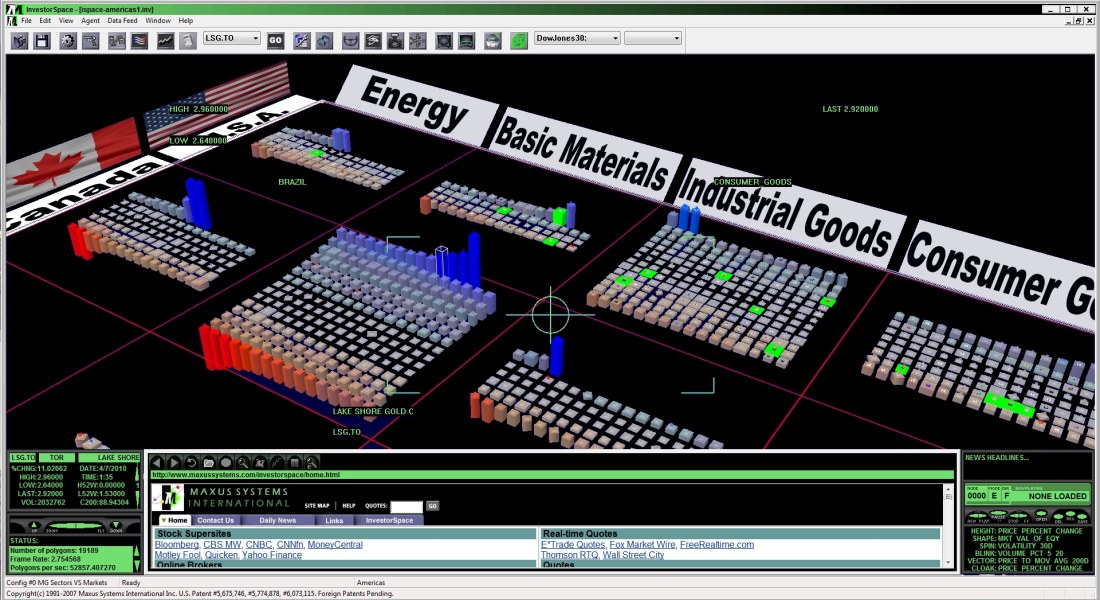Click the BRAZIL label in the 3D view
This screenshot has height=600, width=1100.
pyautogui.click(x=292, y=182)
